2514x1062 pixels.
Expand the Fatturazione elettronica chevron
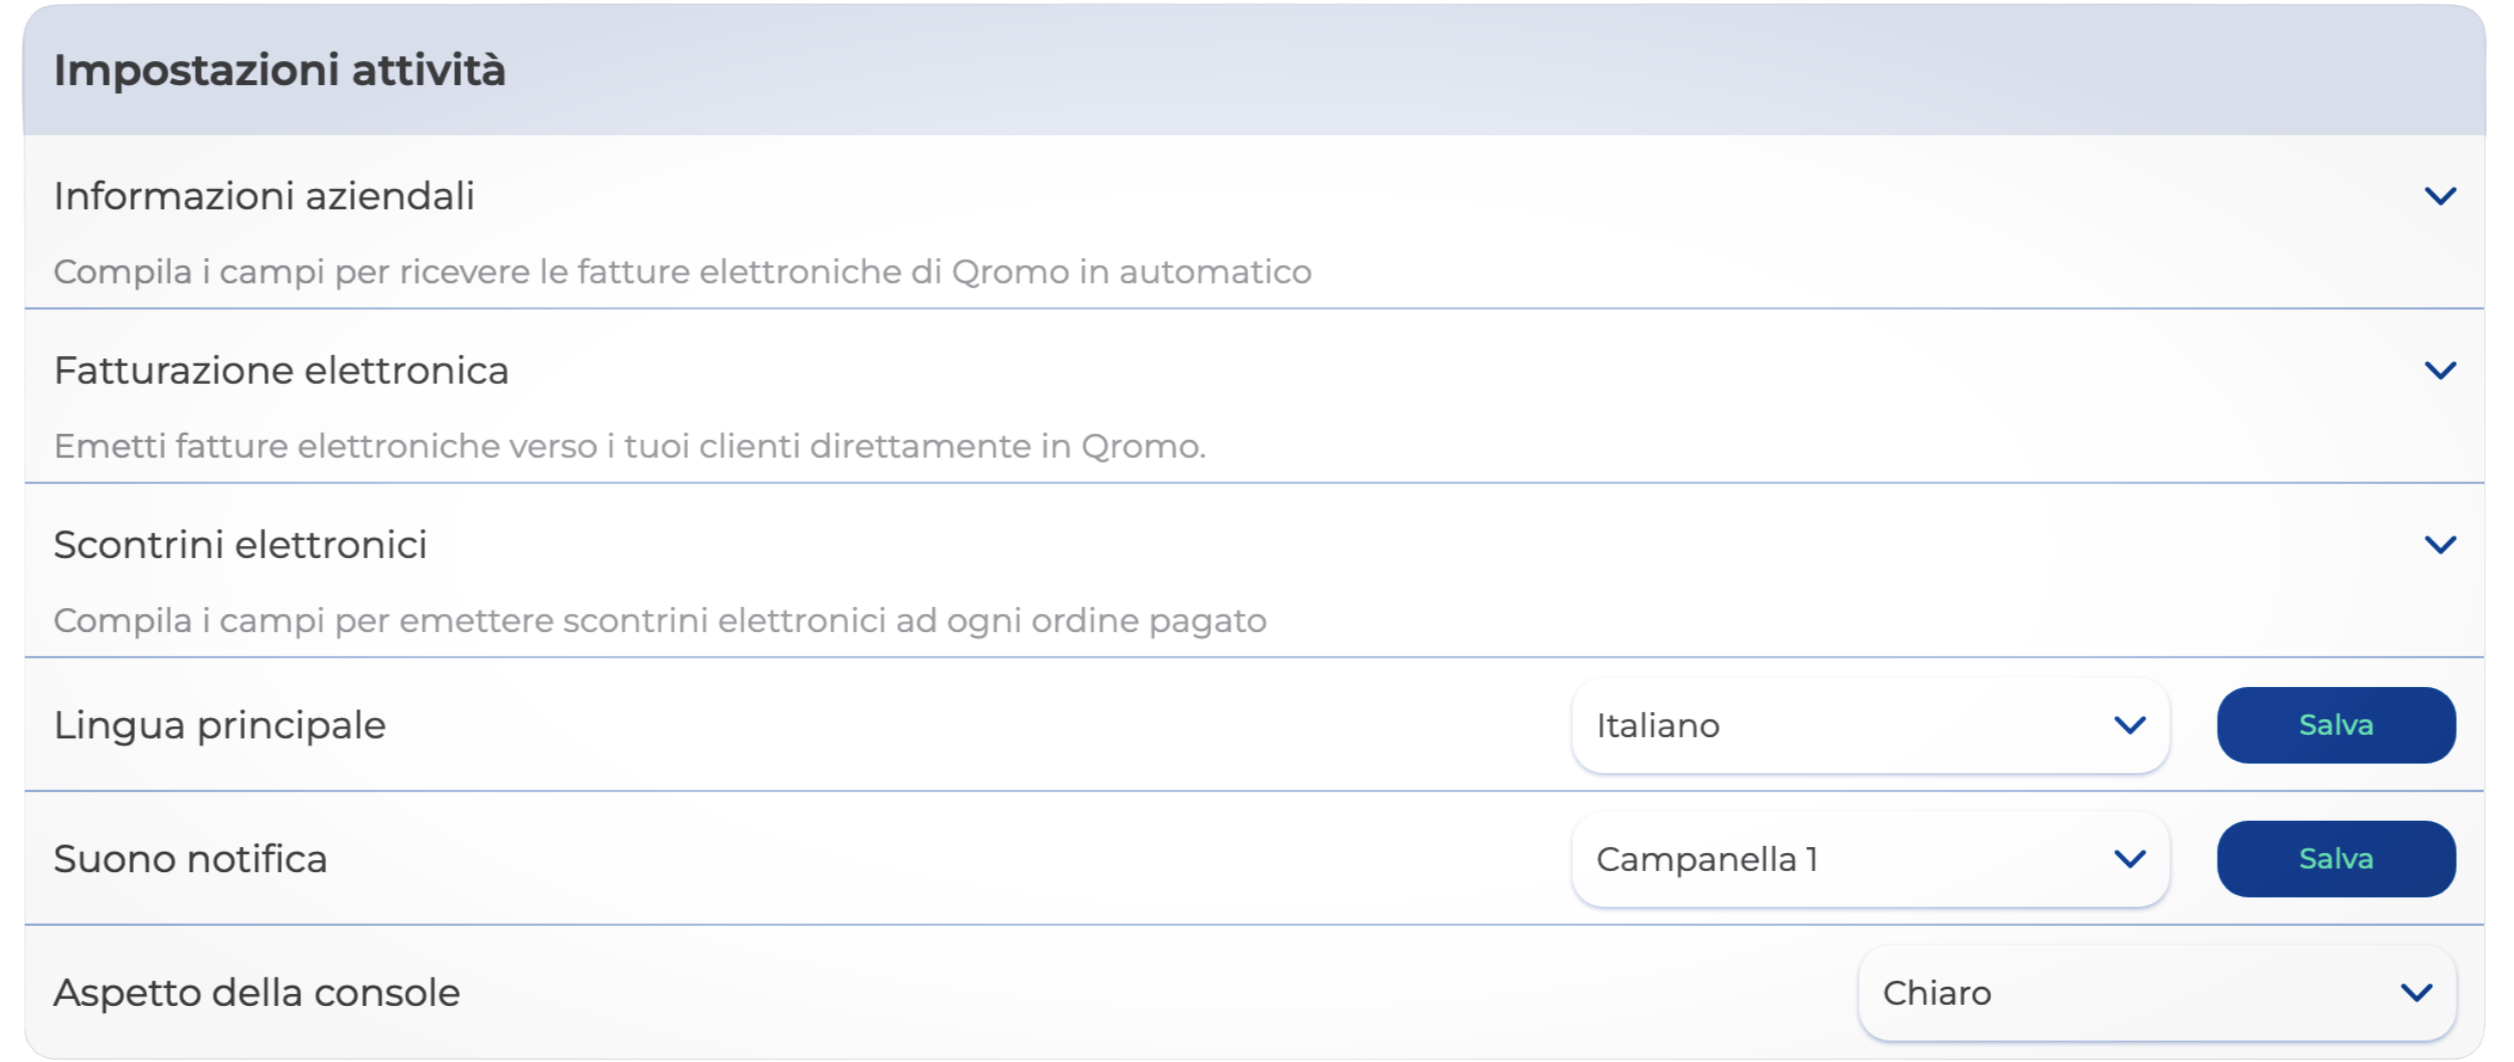[x=2440, y=371]
